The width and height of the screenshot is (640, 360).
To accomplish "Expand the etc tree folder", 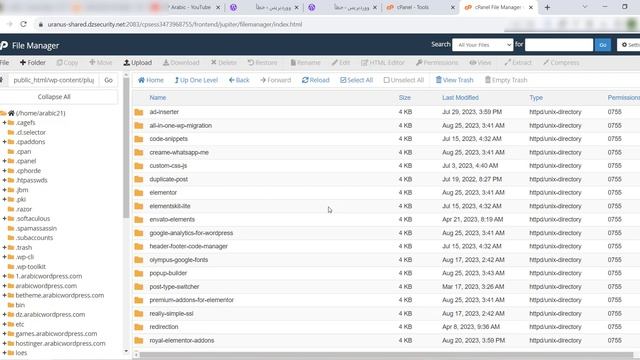I will coord(4,324).
